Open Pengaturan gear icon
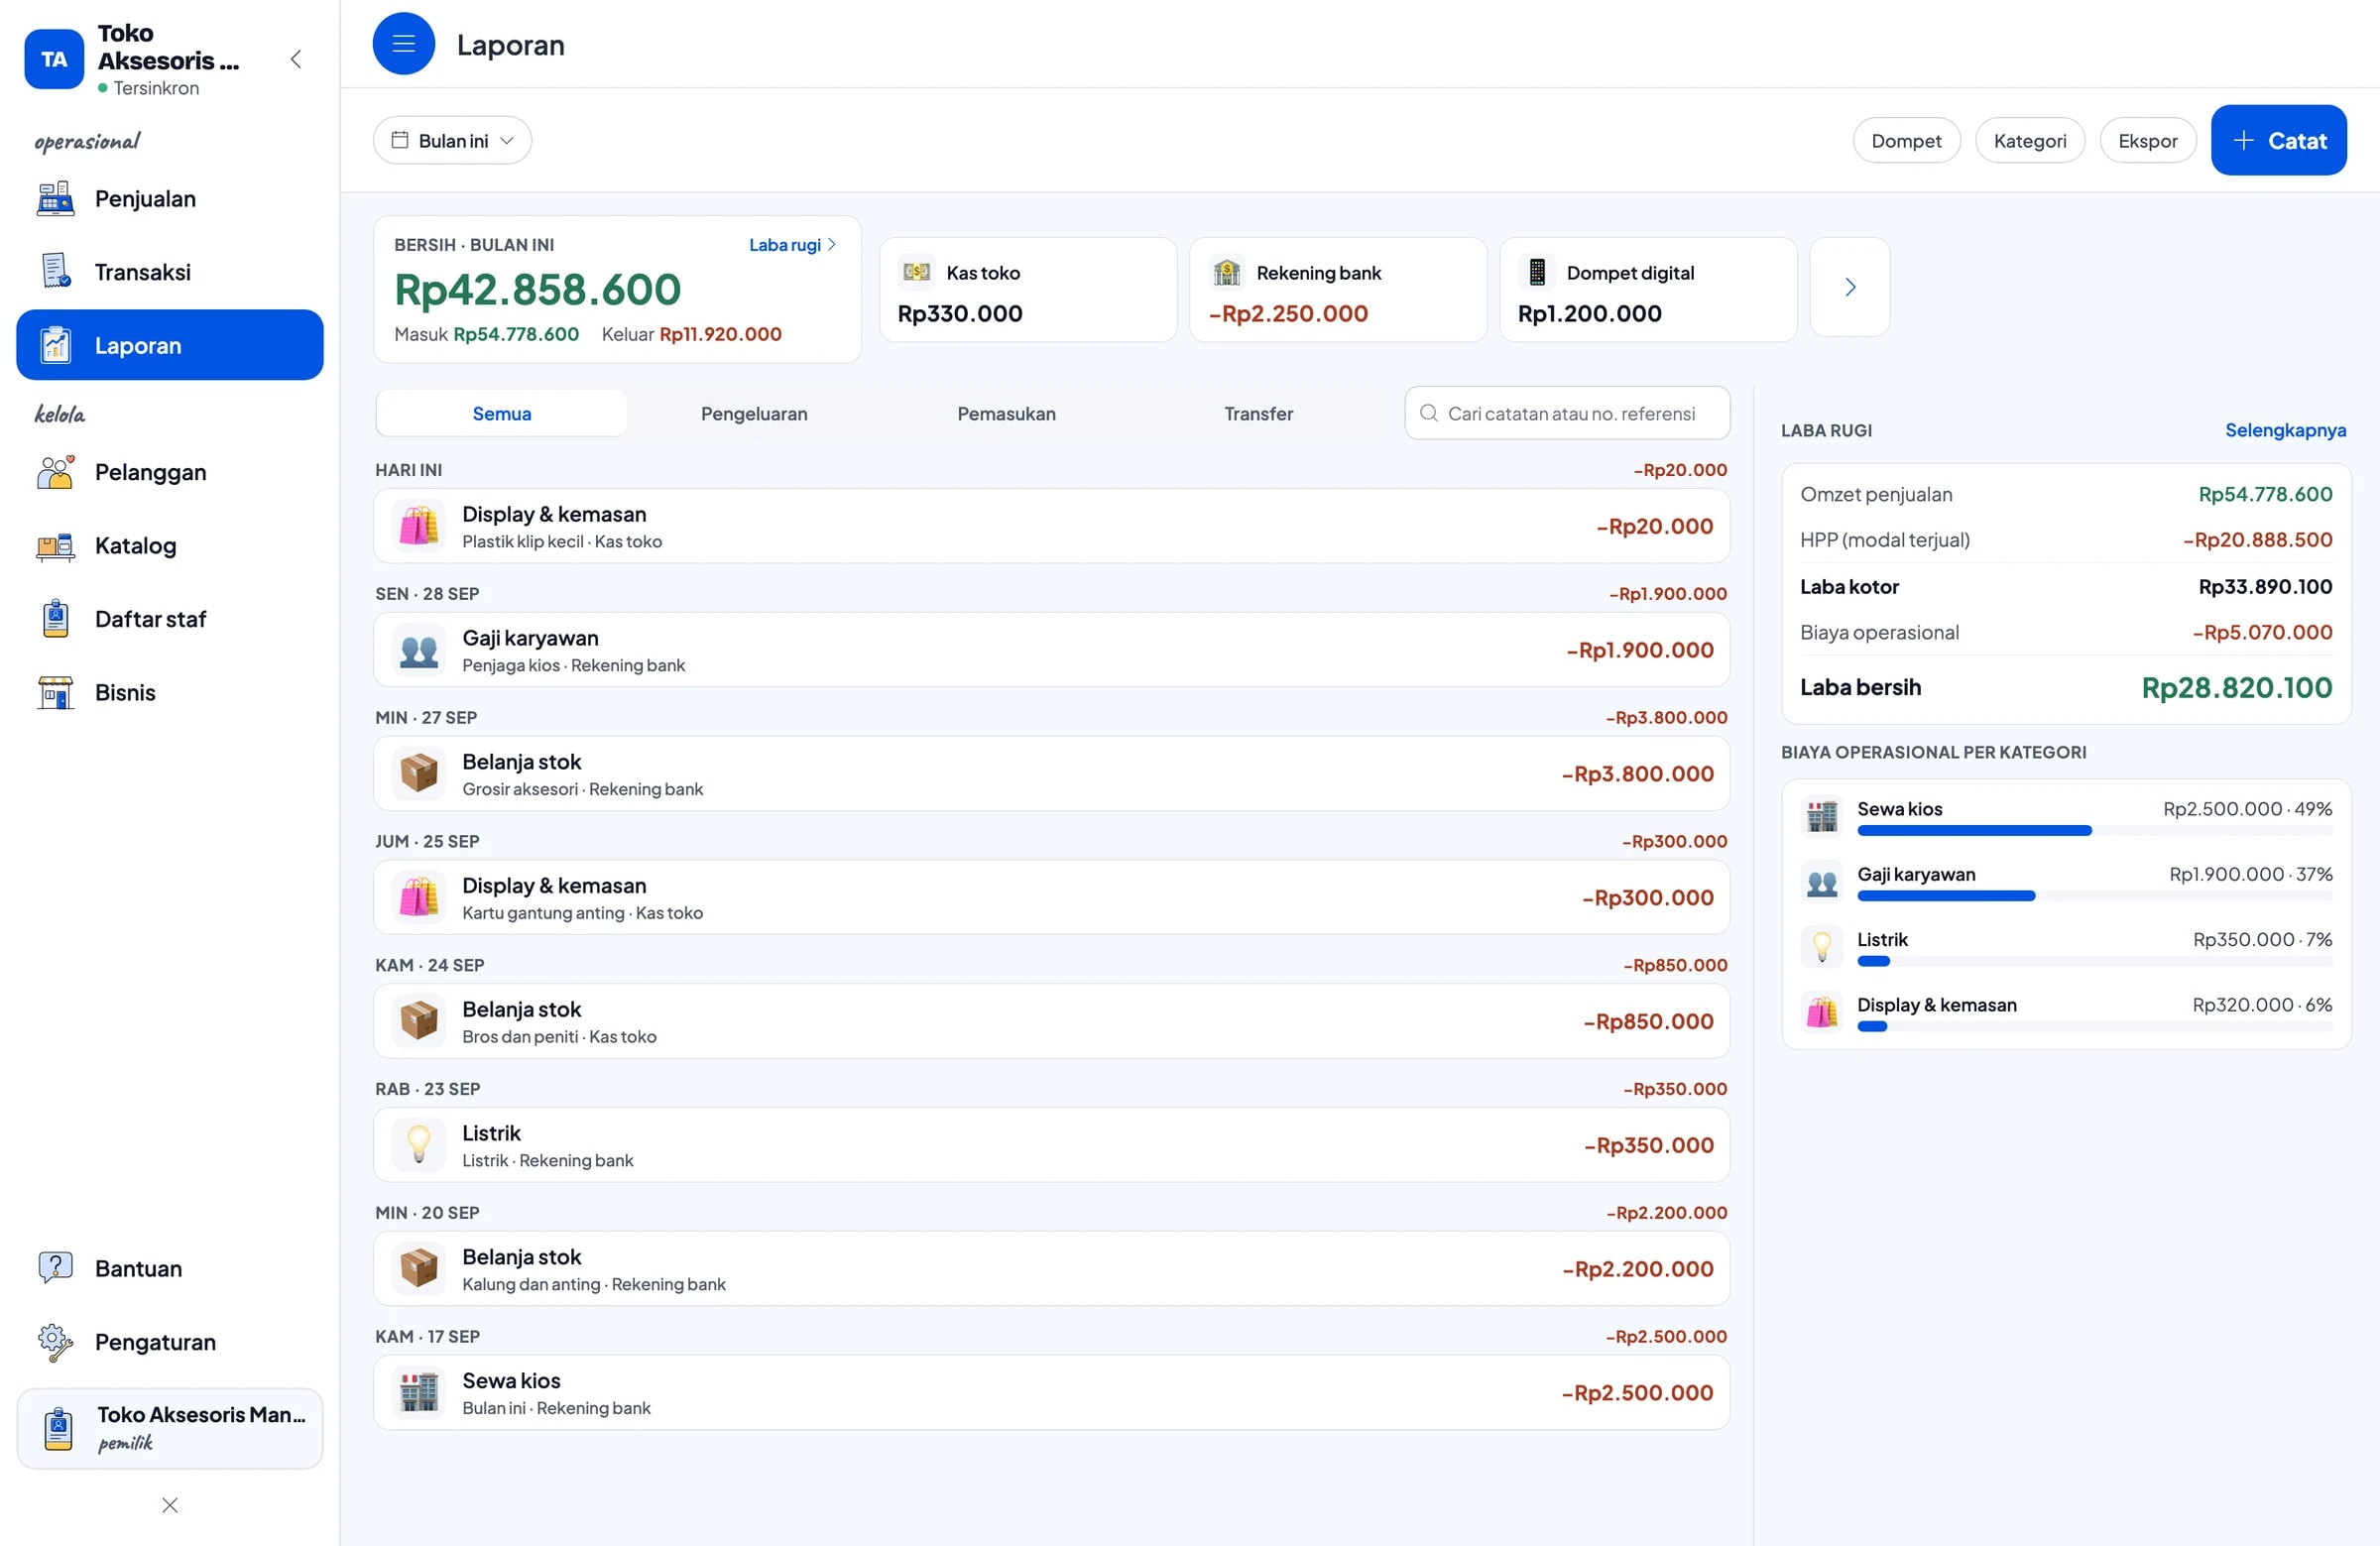This screenshot has width=2380, height=1546. tap(56, 1342)
